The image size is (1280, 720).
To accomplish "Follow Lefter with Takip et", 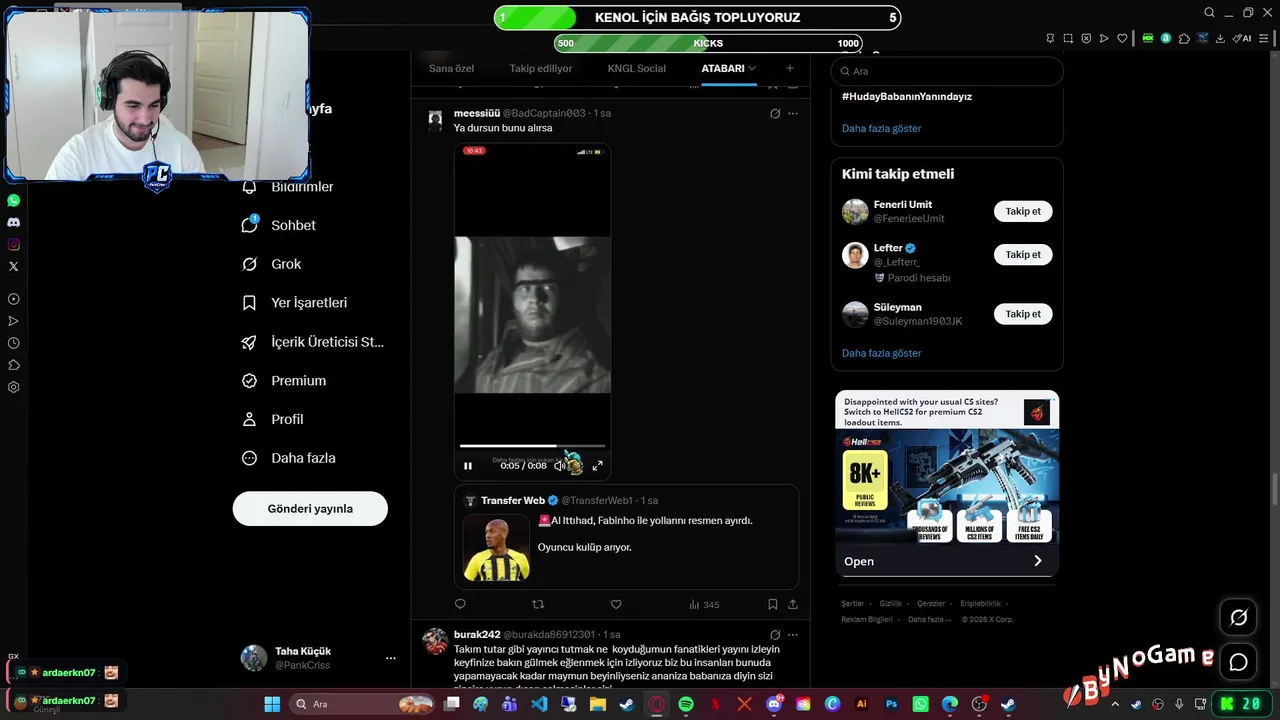I will [1023, 254].
